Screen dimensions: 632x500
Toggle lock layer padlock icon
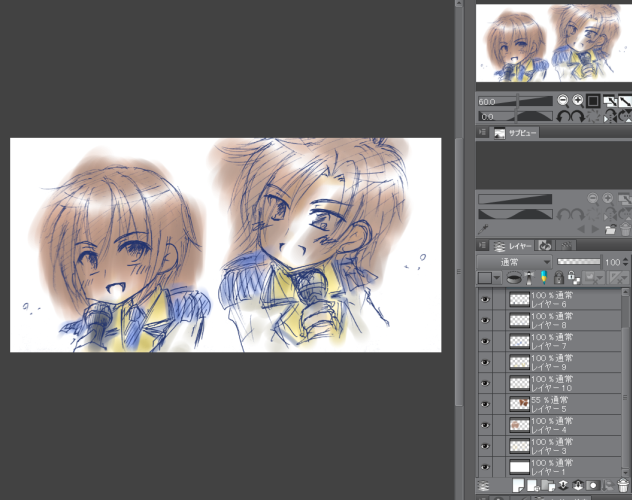click(x=559, y=278)
